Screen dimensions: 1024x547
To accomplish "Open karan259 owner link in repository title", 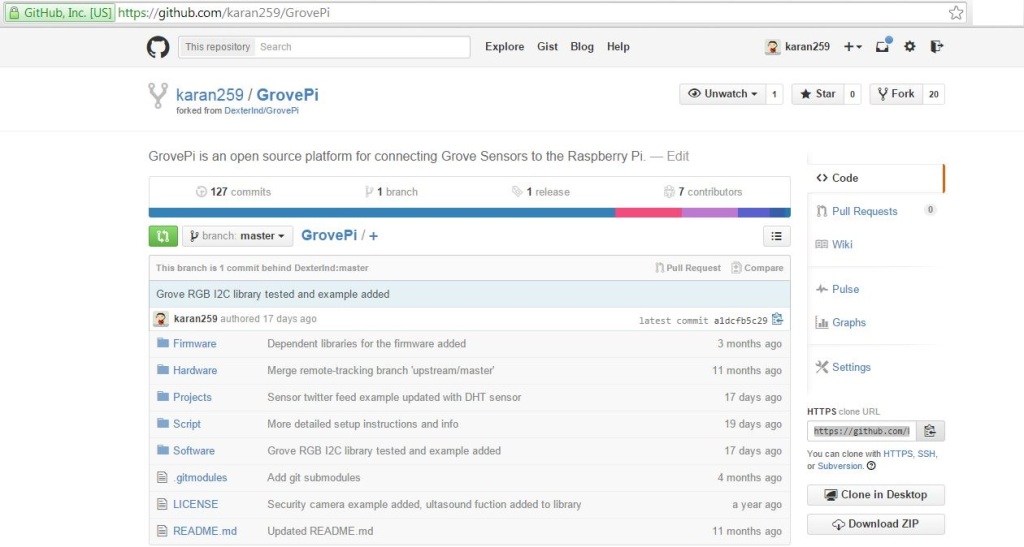I will point(210,95).
